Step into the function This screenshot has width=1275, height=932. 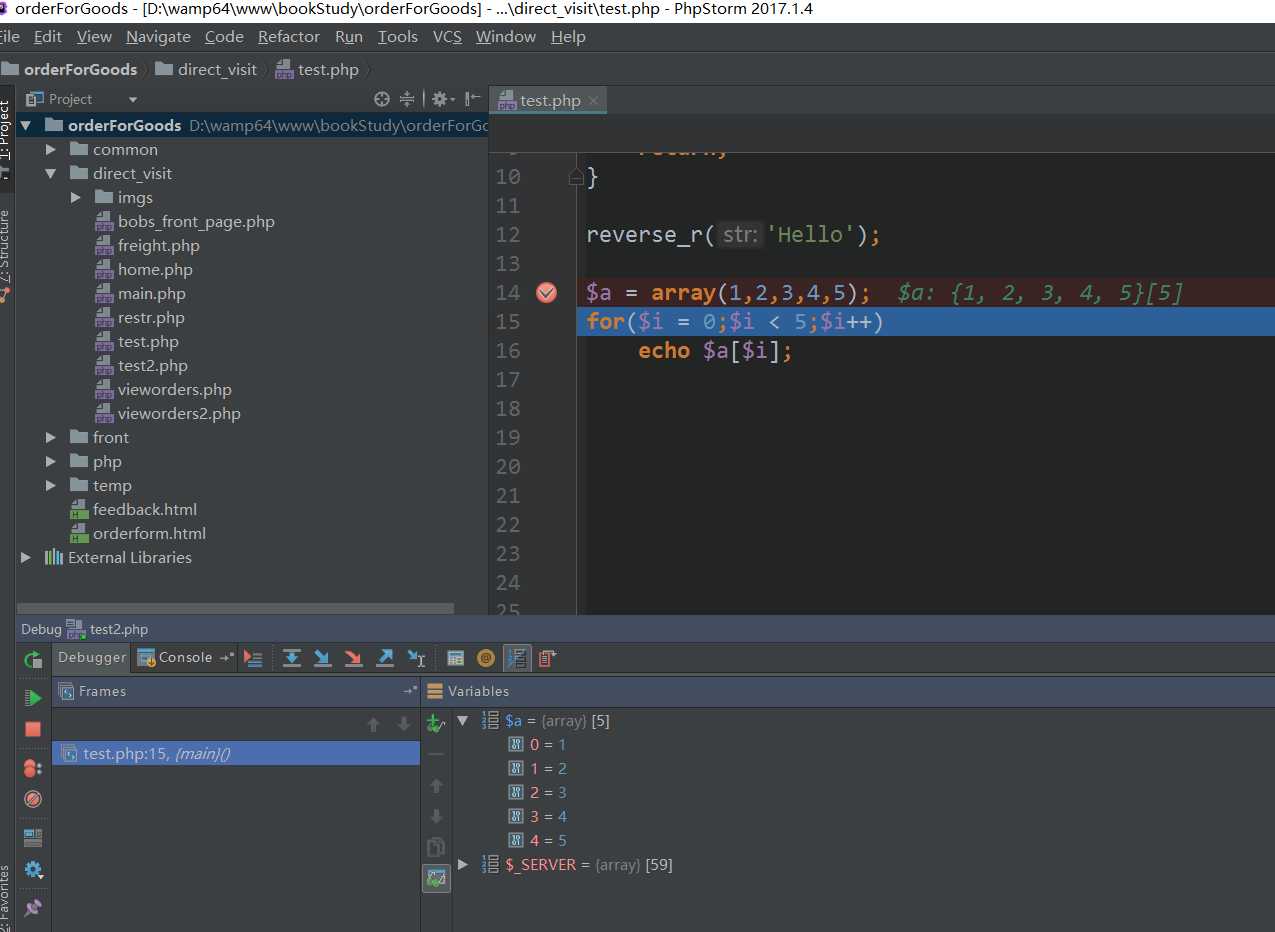tap(322, 657)
